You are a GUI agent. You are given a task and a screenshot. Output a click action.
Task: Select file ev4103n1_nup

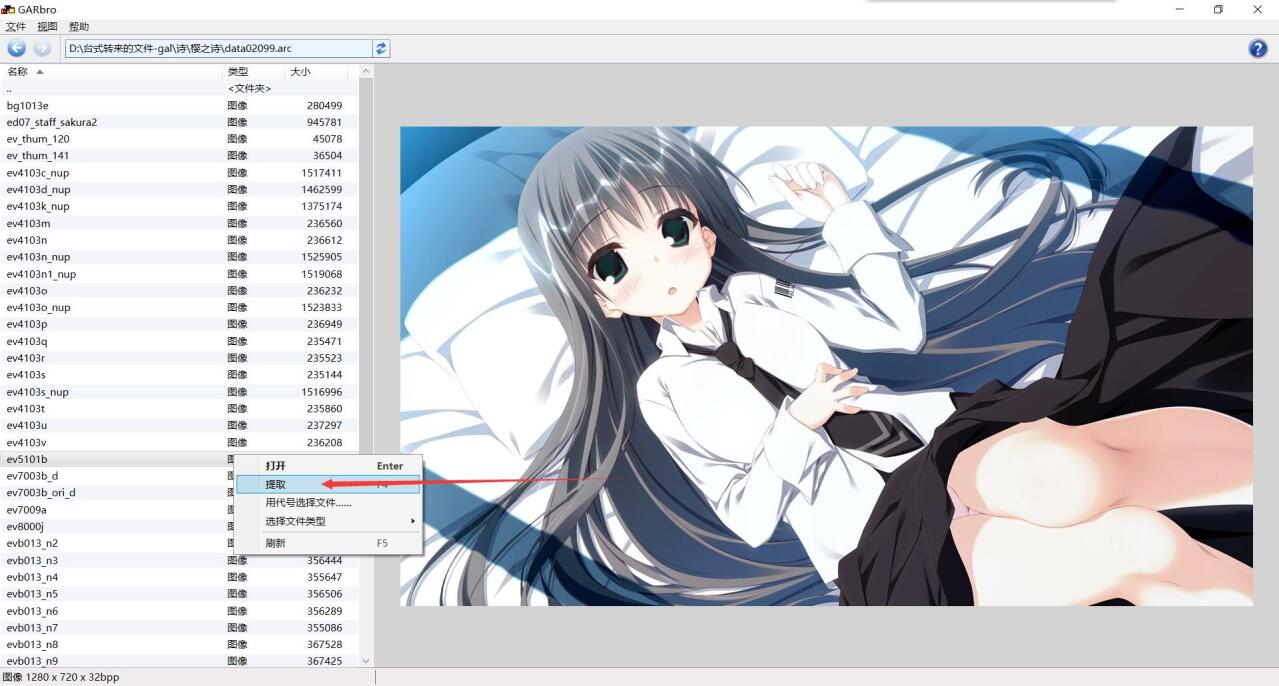tap(179, 274)
